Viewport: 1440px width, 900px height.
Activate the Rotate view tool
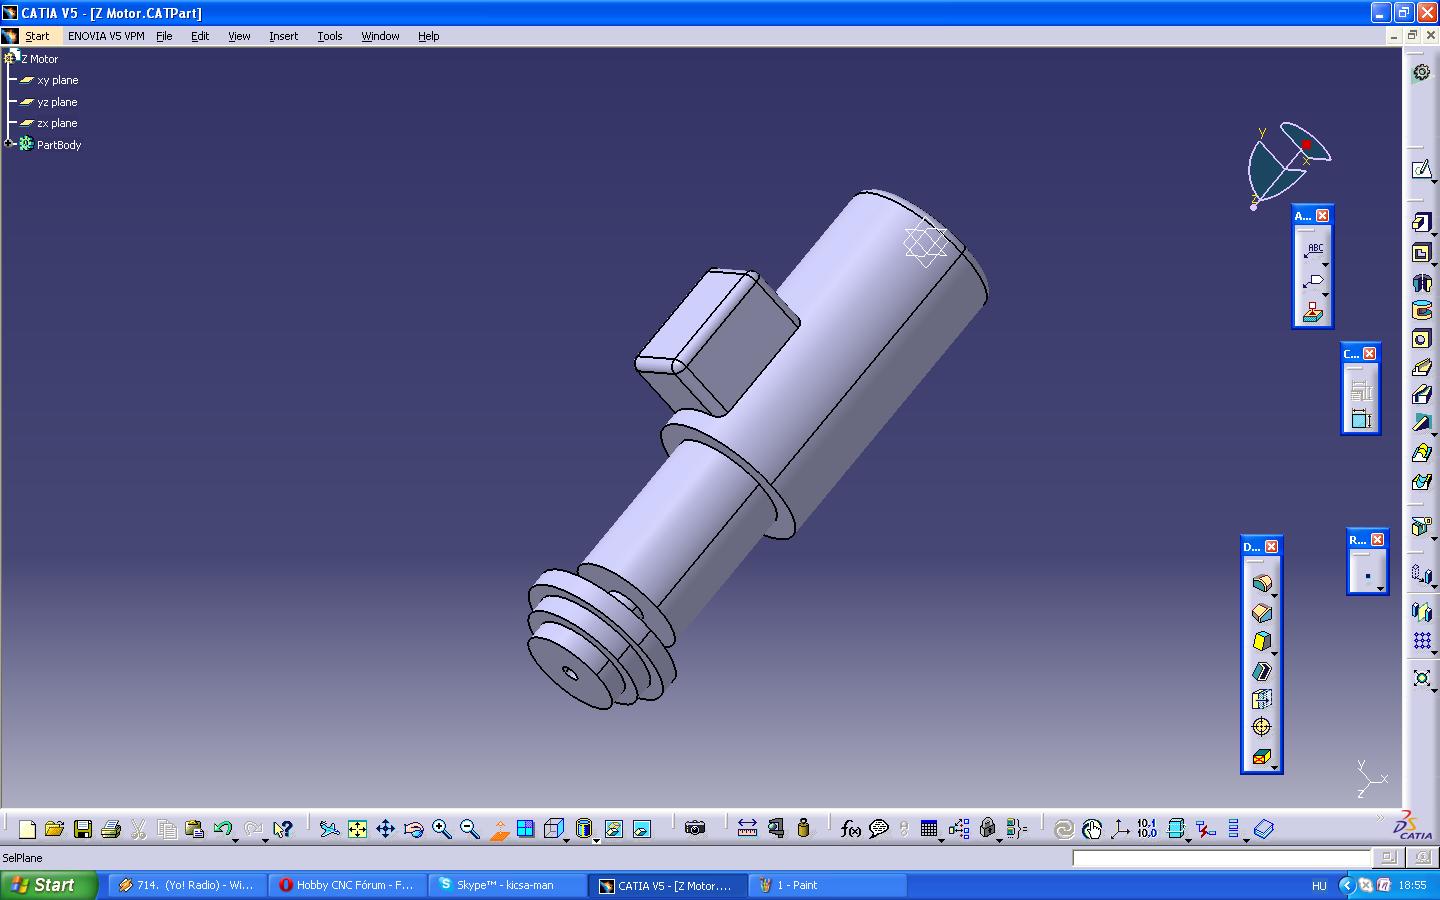413,829
